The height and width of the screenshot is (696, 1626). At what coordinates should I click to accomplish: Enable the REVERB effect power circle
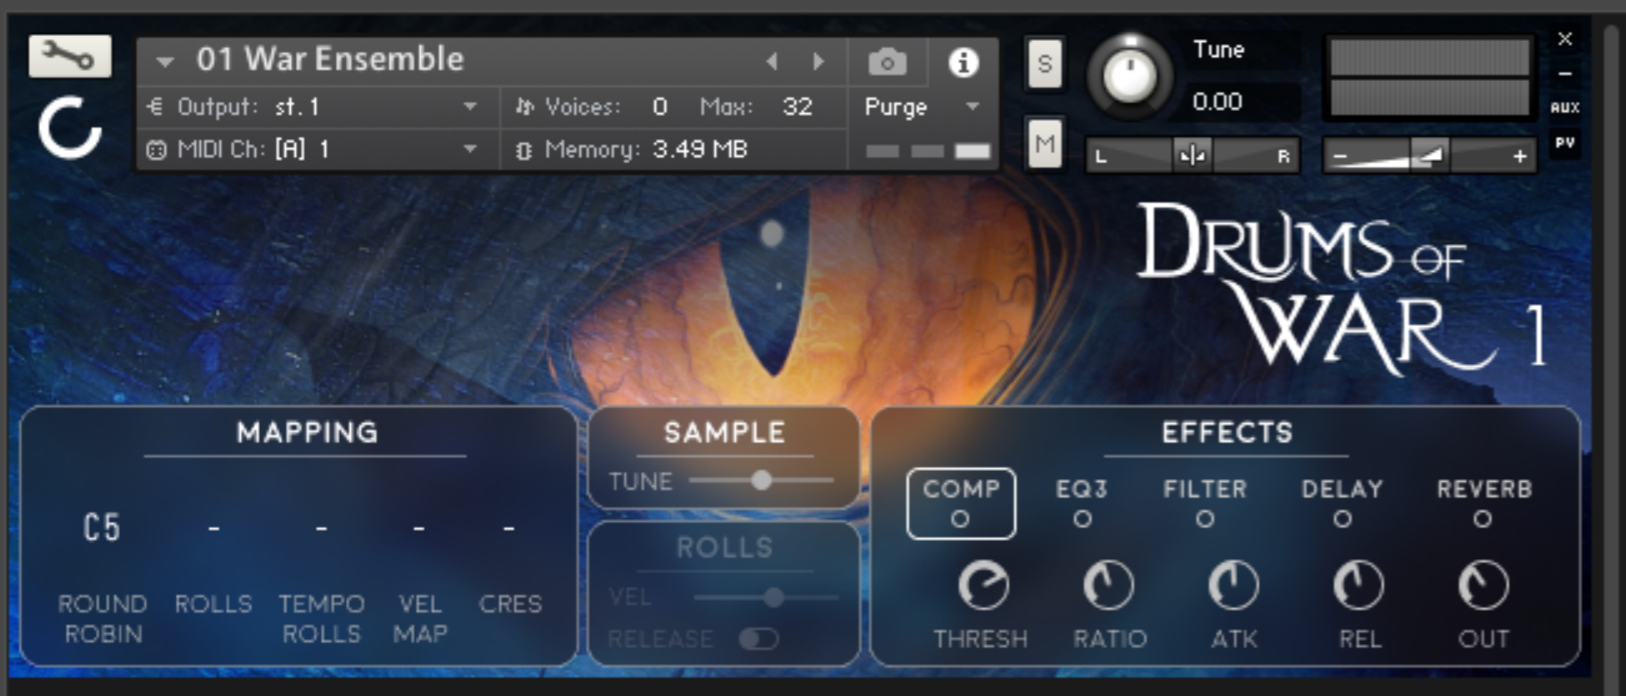click(1483, 519)
